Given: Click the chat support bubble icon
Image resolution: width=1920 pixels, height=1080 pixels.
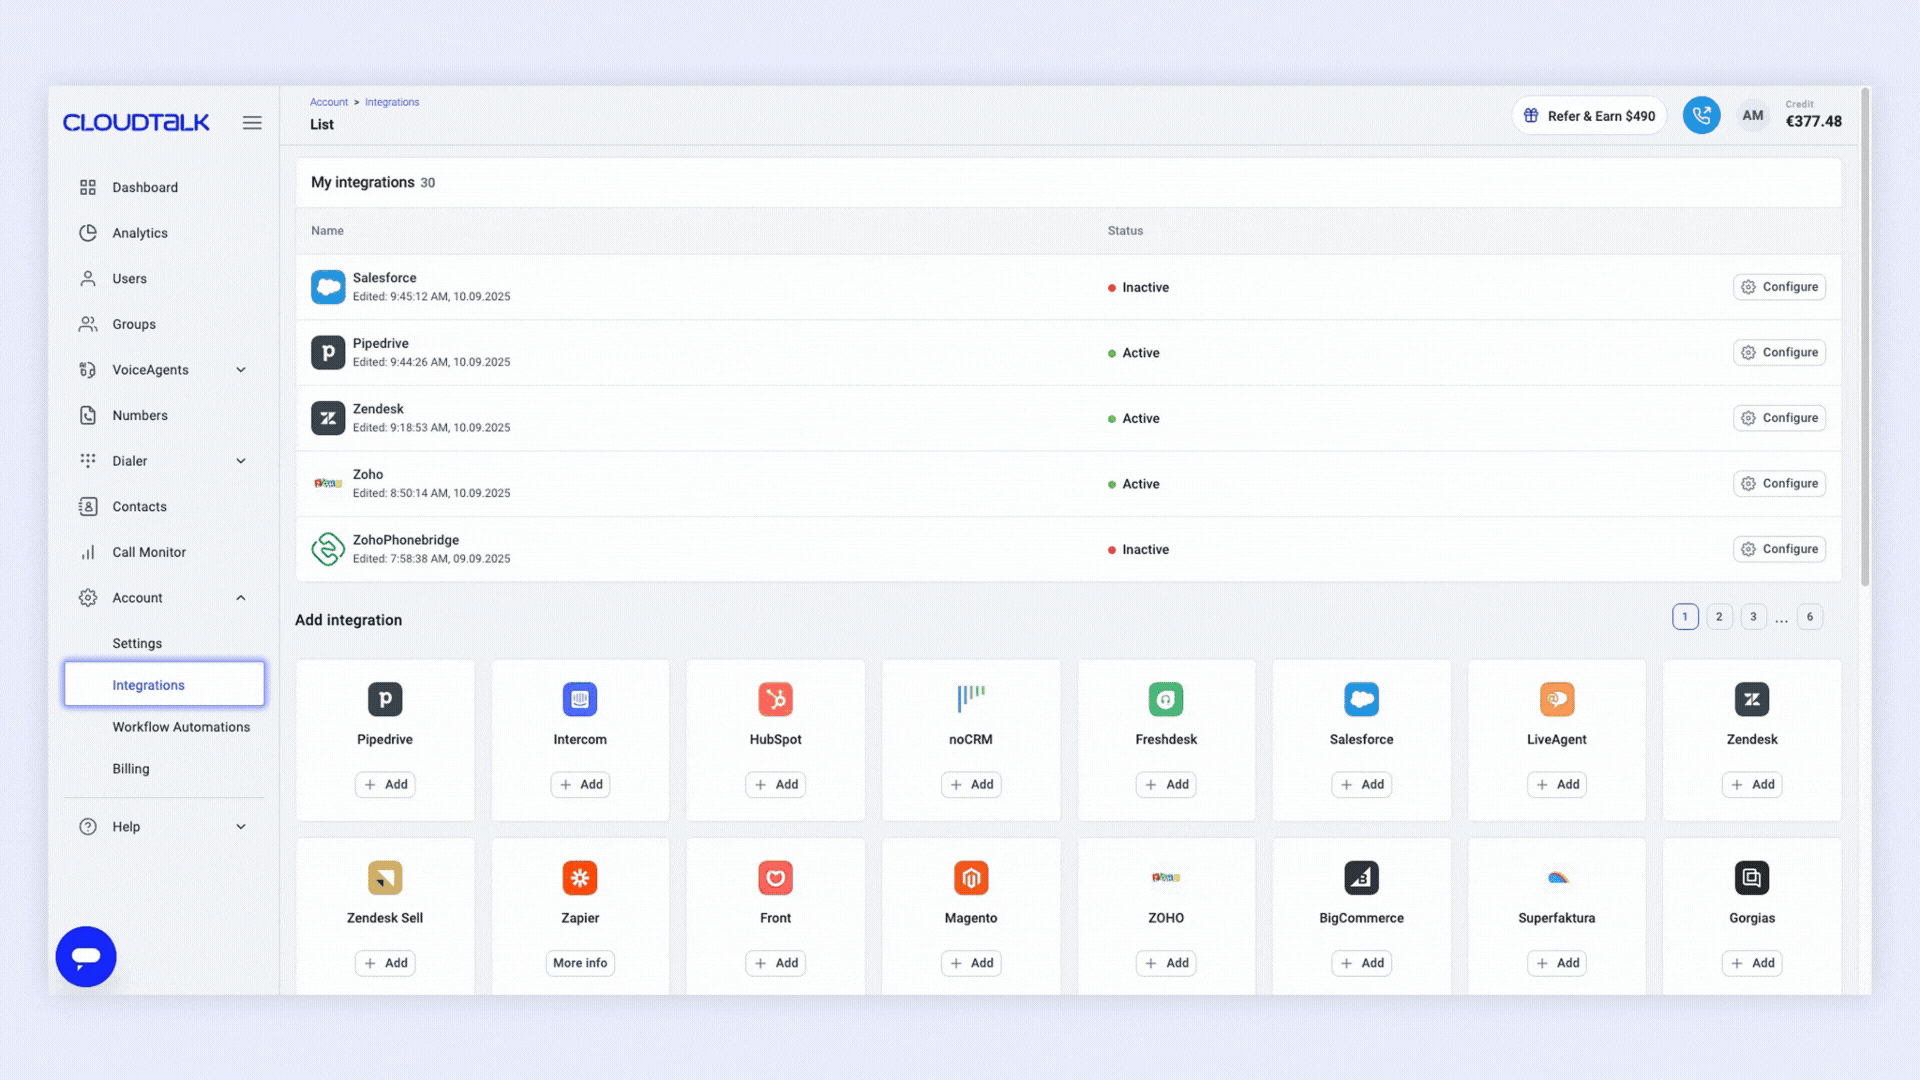Looking at the screenshot, I should coord(86,956).
